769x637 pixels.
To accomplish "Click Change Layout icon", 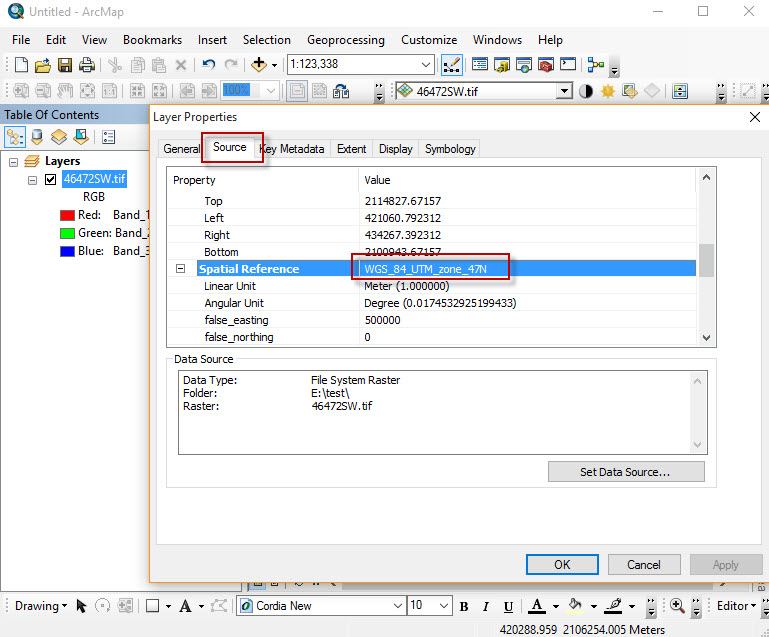I will pyautogui.click(x=341, y=91).
